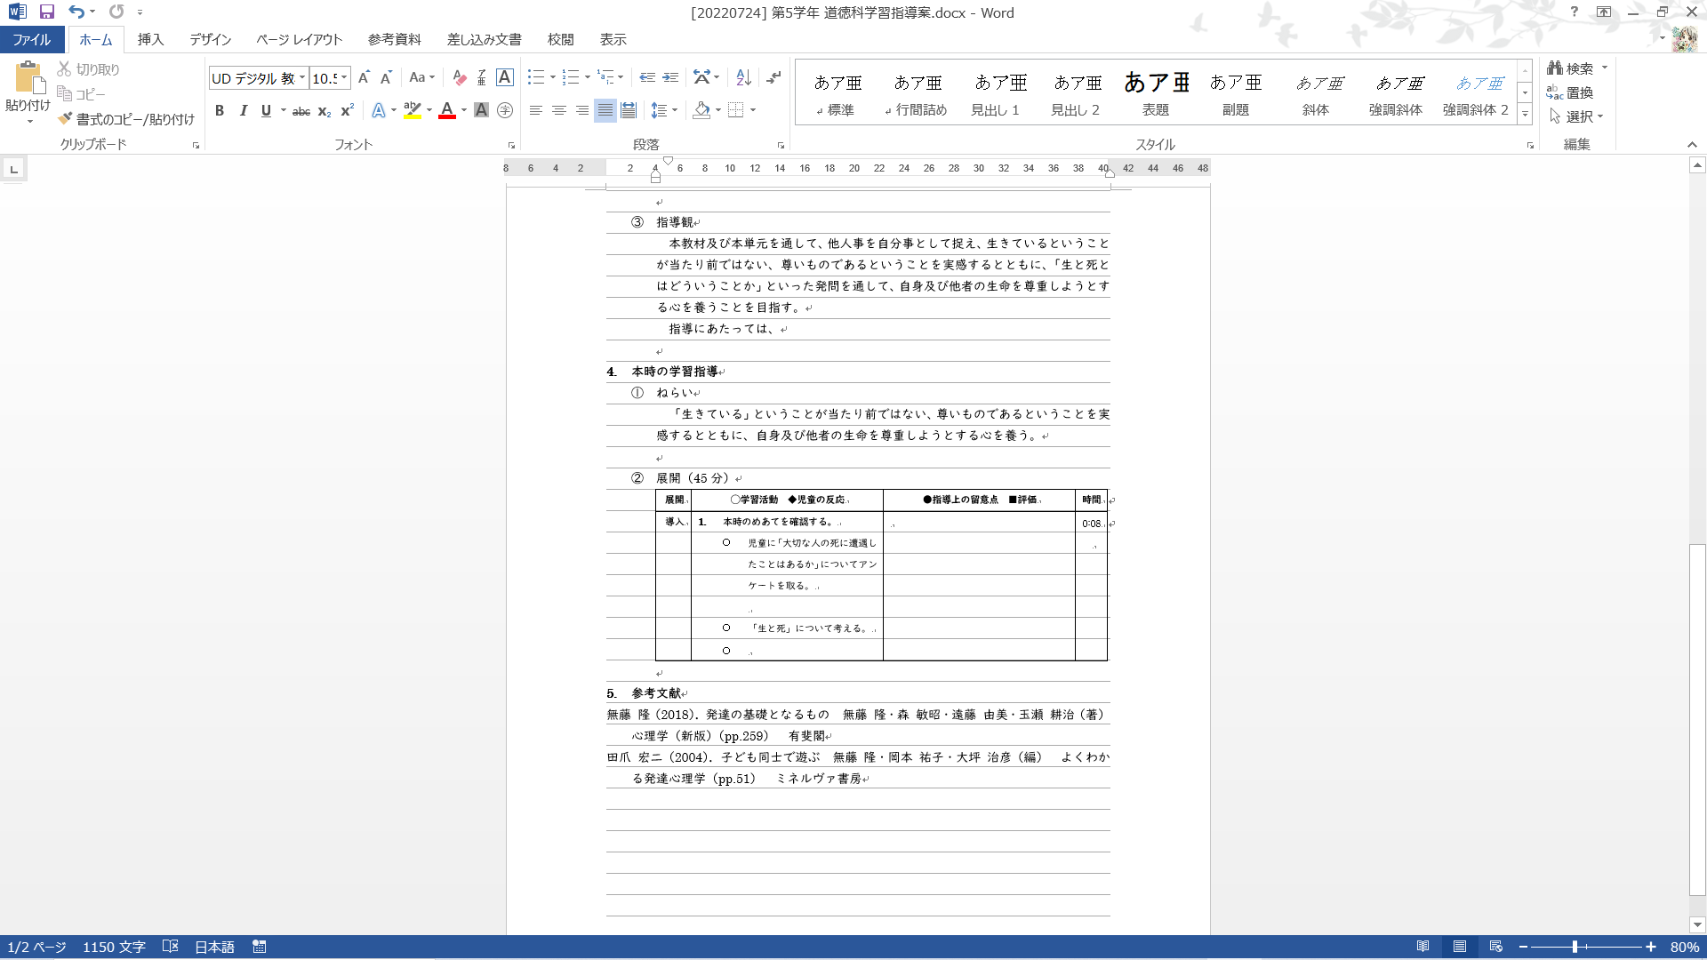
Task: Open the 校閲 (Review) tab
Action: click(560, 40)
